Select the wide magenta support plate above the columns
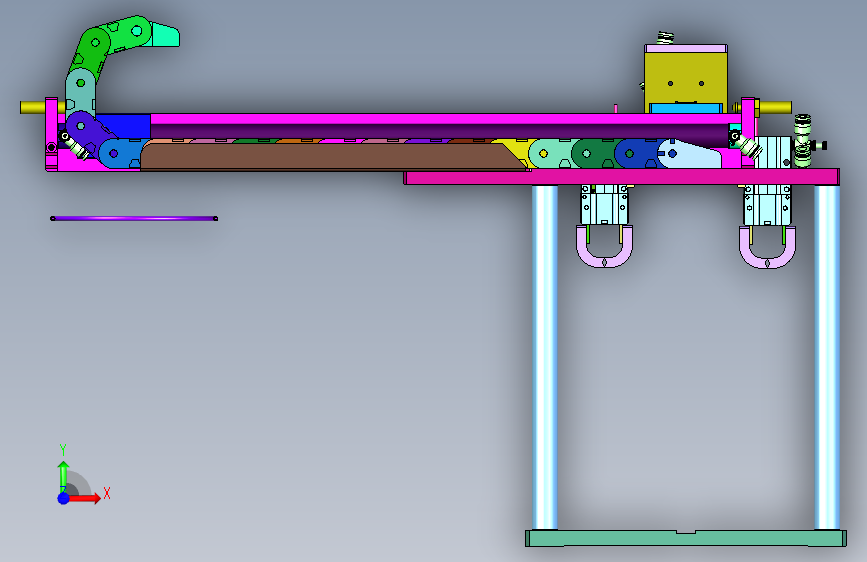Image resolution: width=867 pixels, height=562 pixels. coord(621,177)
